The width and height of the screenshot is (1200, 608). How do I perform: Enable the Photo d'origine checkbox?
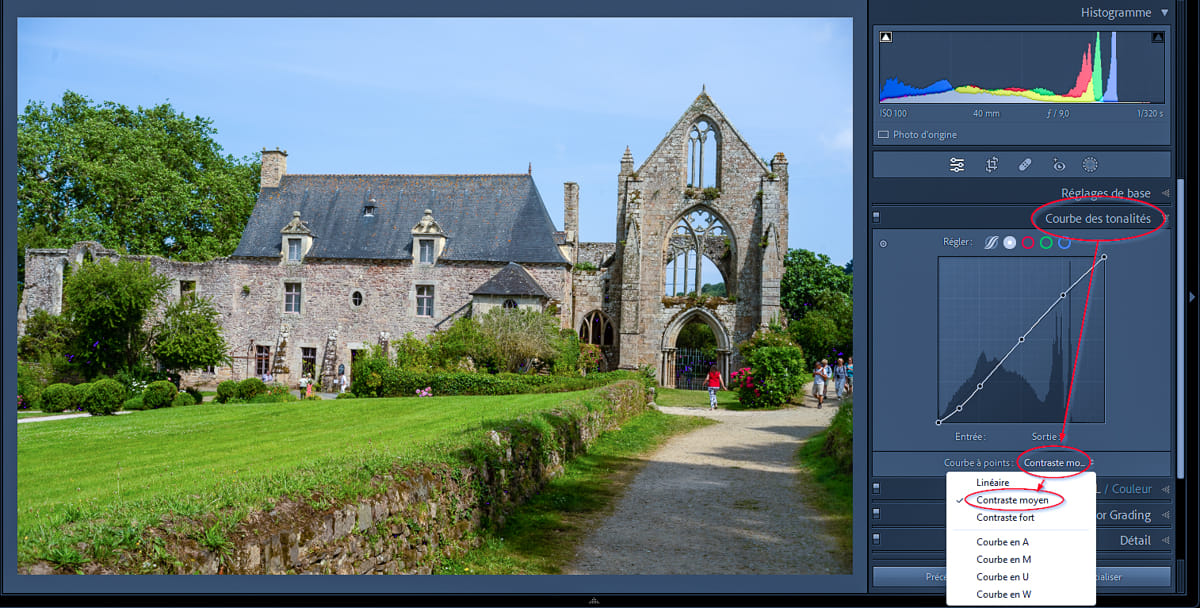point(883,134)
